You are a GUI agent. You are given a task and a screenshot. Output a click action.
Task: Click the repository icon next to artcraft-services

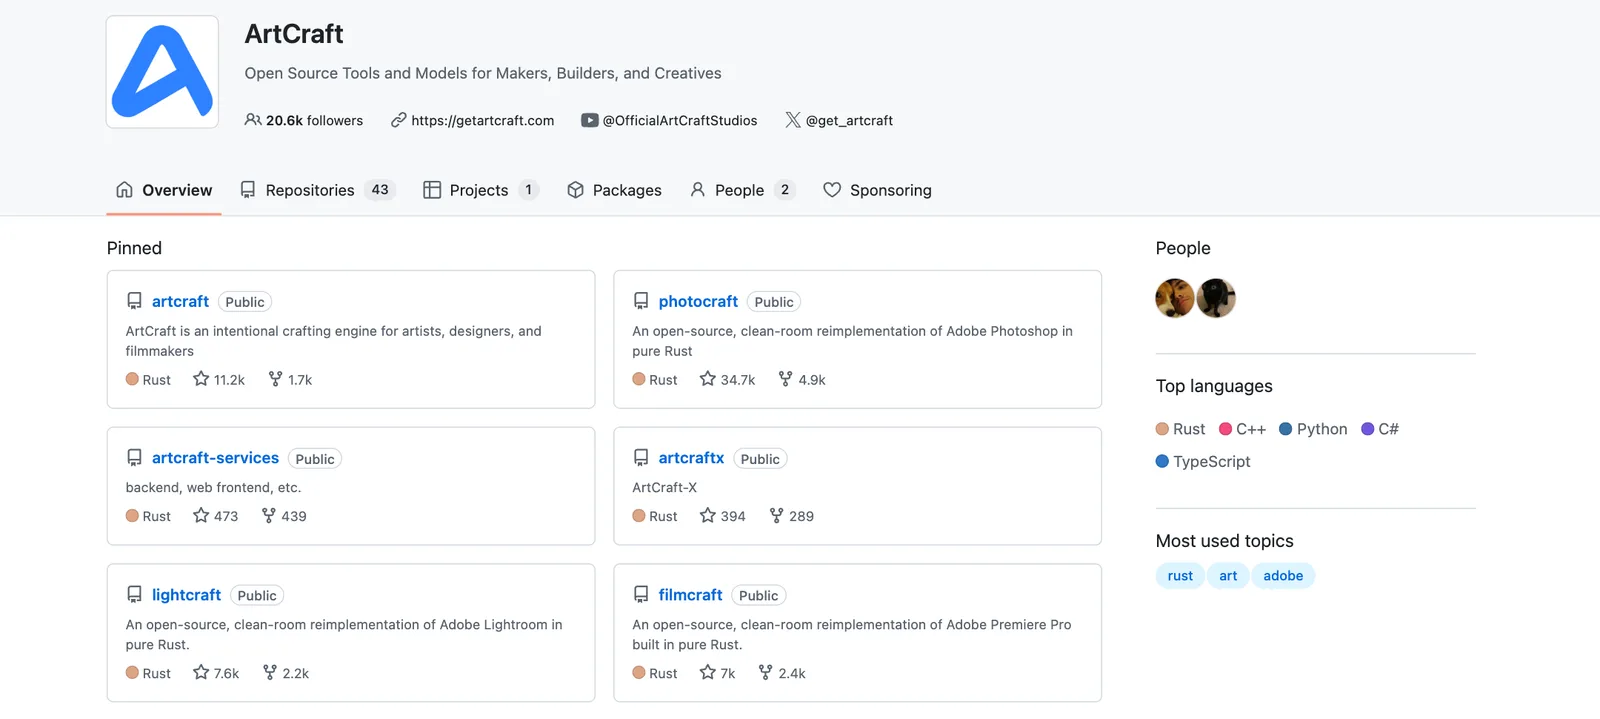134,458
